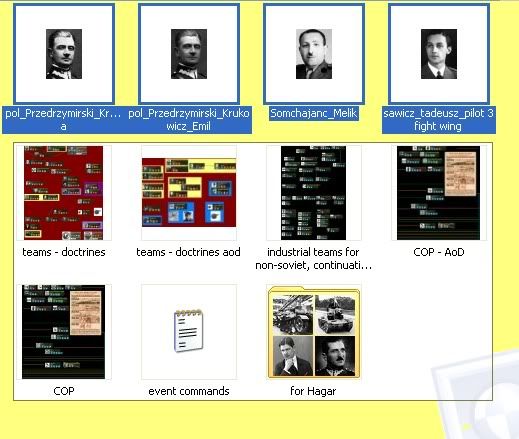Screen dimensions: 519x439
Task: Open the Somchajanc_Melik portrait image
Action: pyautogui.click(x=314, y=54)
